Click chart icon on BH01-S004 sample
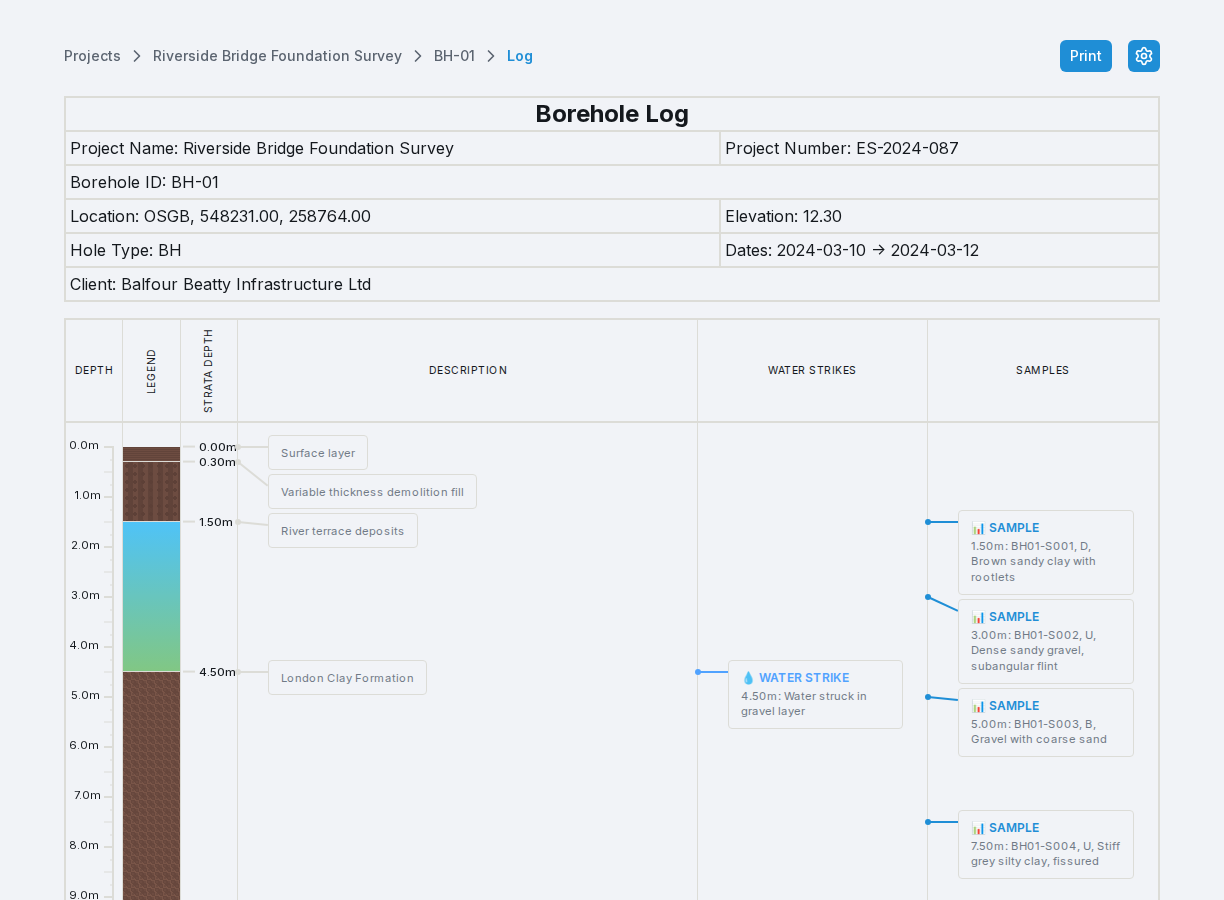This screenshot has height=900, width=1224. pos(978,828)
